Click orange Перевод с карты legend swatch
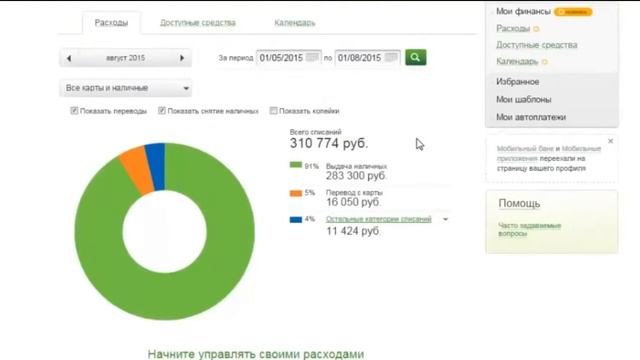This screenshot has width=640, height=360. [x=296, y=193]
